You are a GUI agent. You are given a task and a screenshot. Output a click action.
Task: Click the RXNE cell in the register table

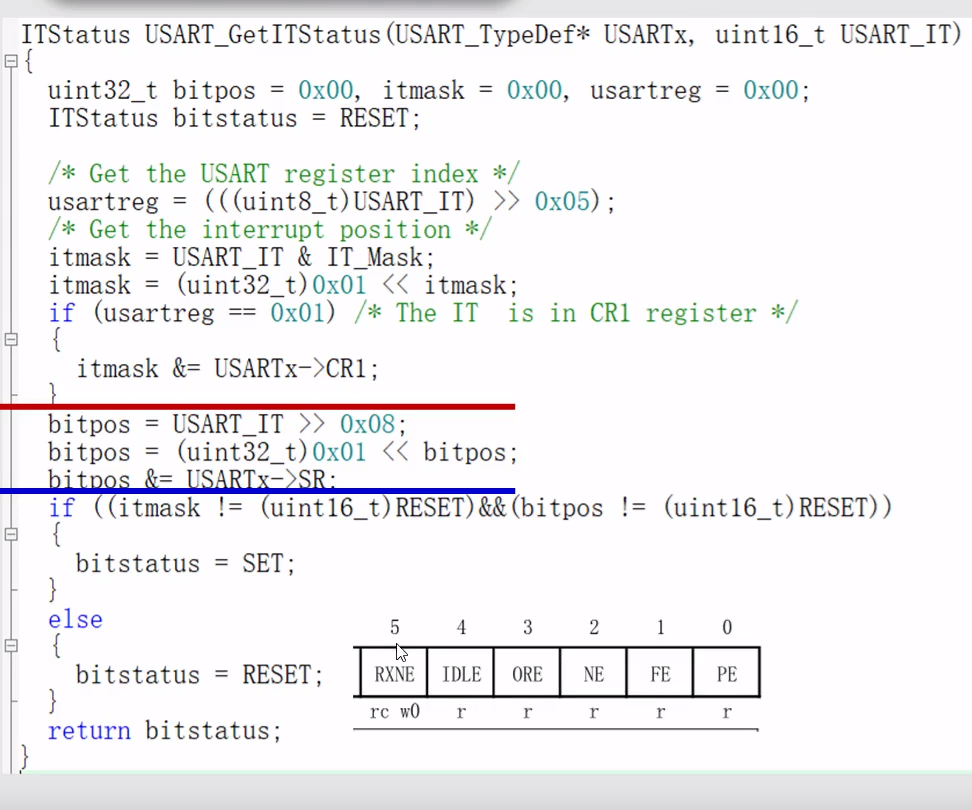click(x=393, y=673)
